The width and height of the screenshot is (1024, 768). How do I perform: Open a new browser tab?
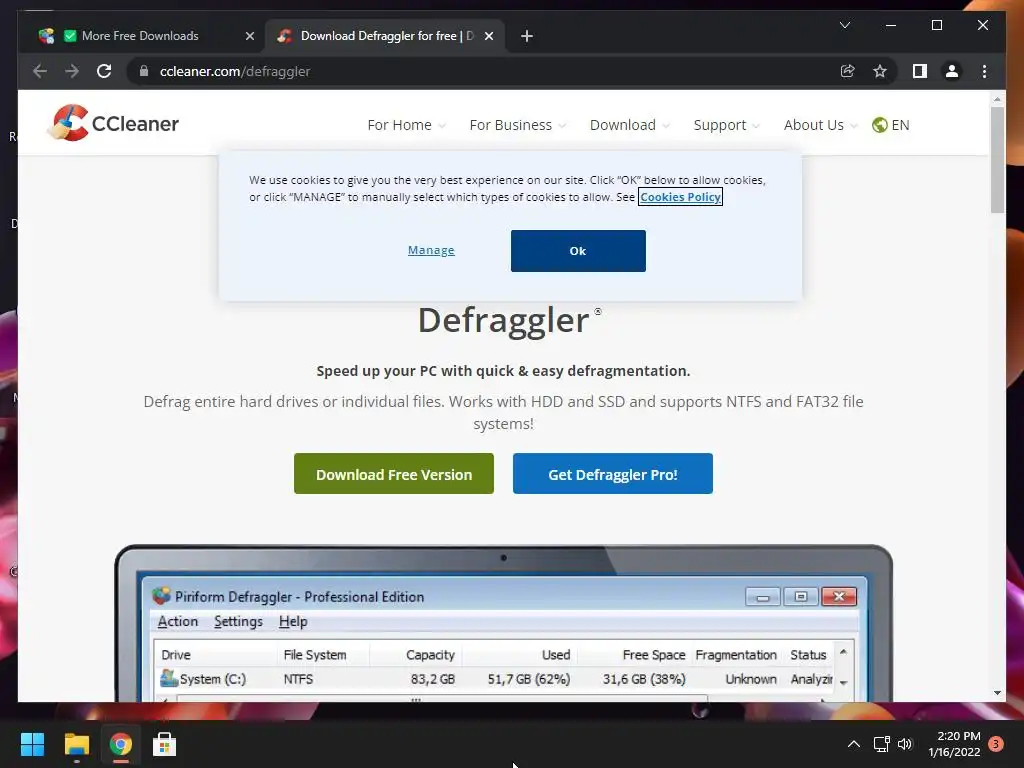(x=527, y=36)
